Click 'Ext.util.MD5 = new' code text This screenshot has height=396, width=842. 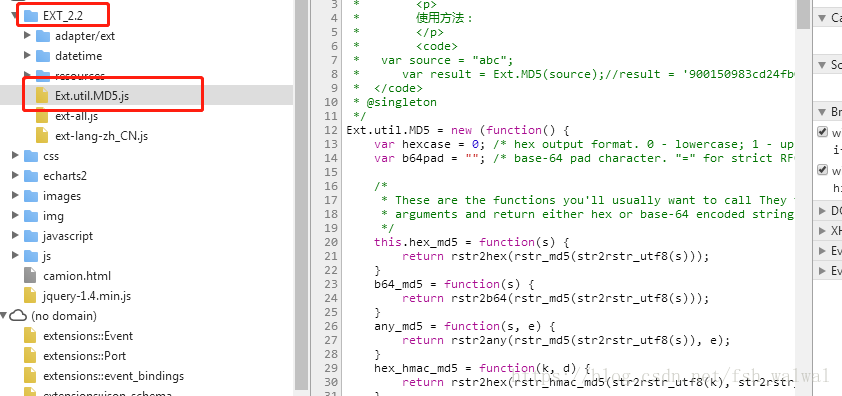(409, 130)
